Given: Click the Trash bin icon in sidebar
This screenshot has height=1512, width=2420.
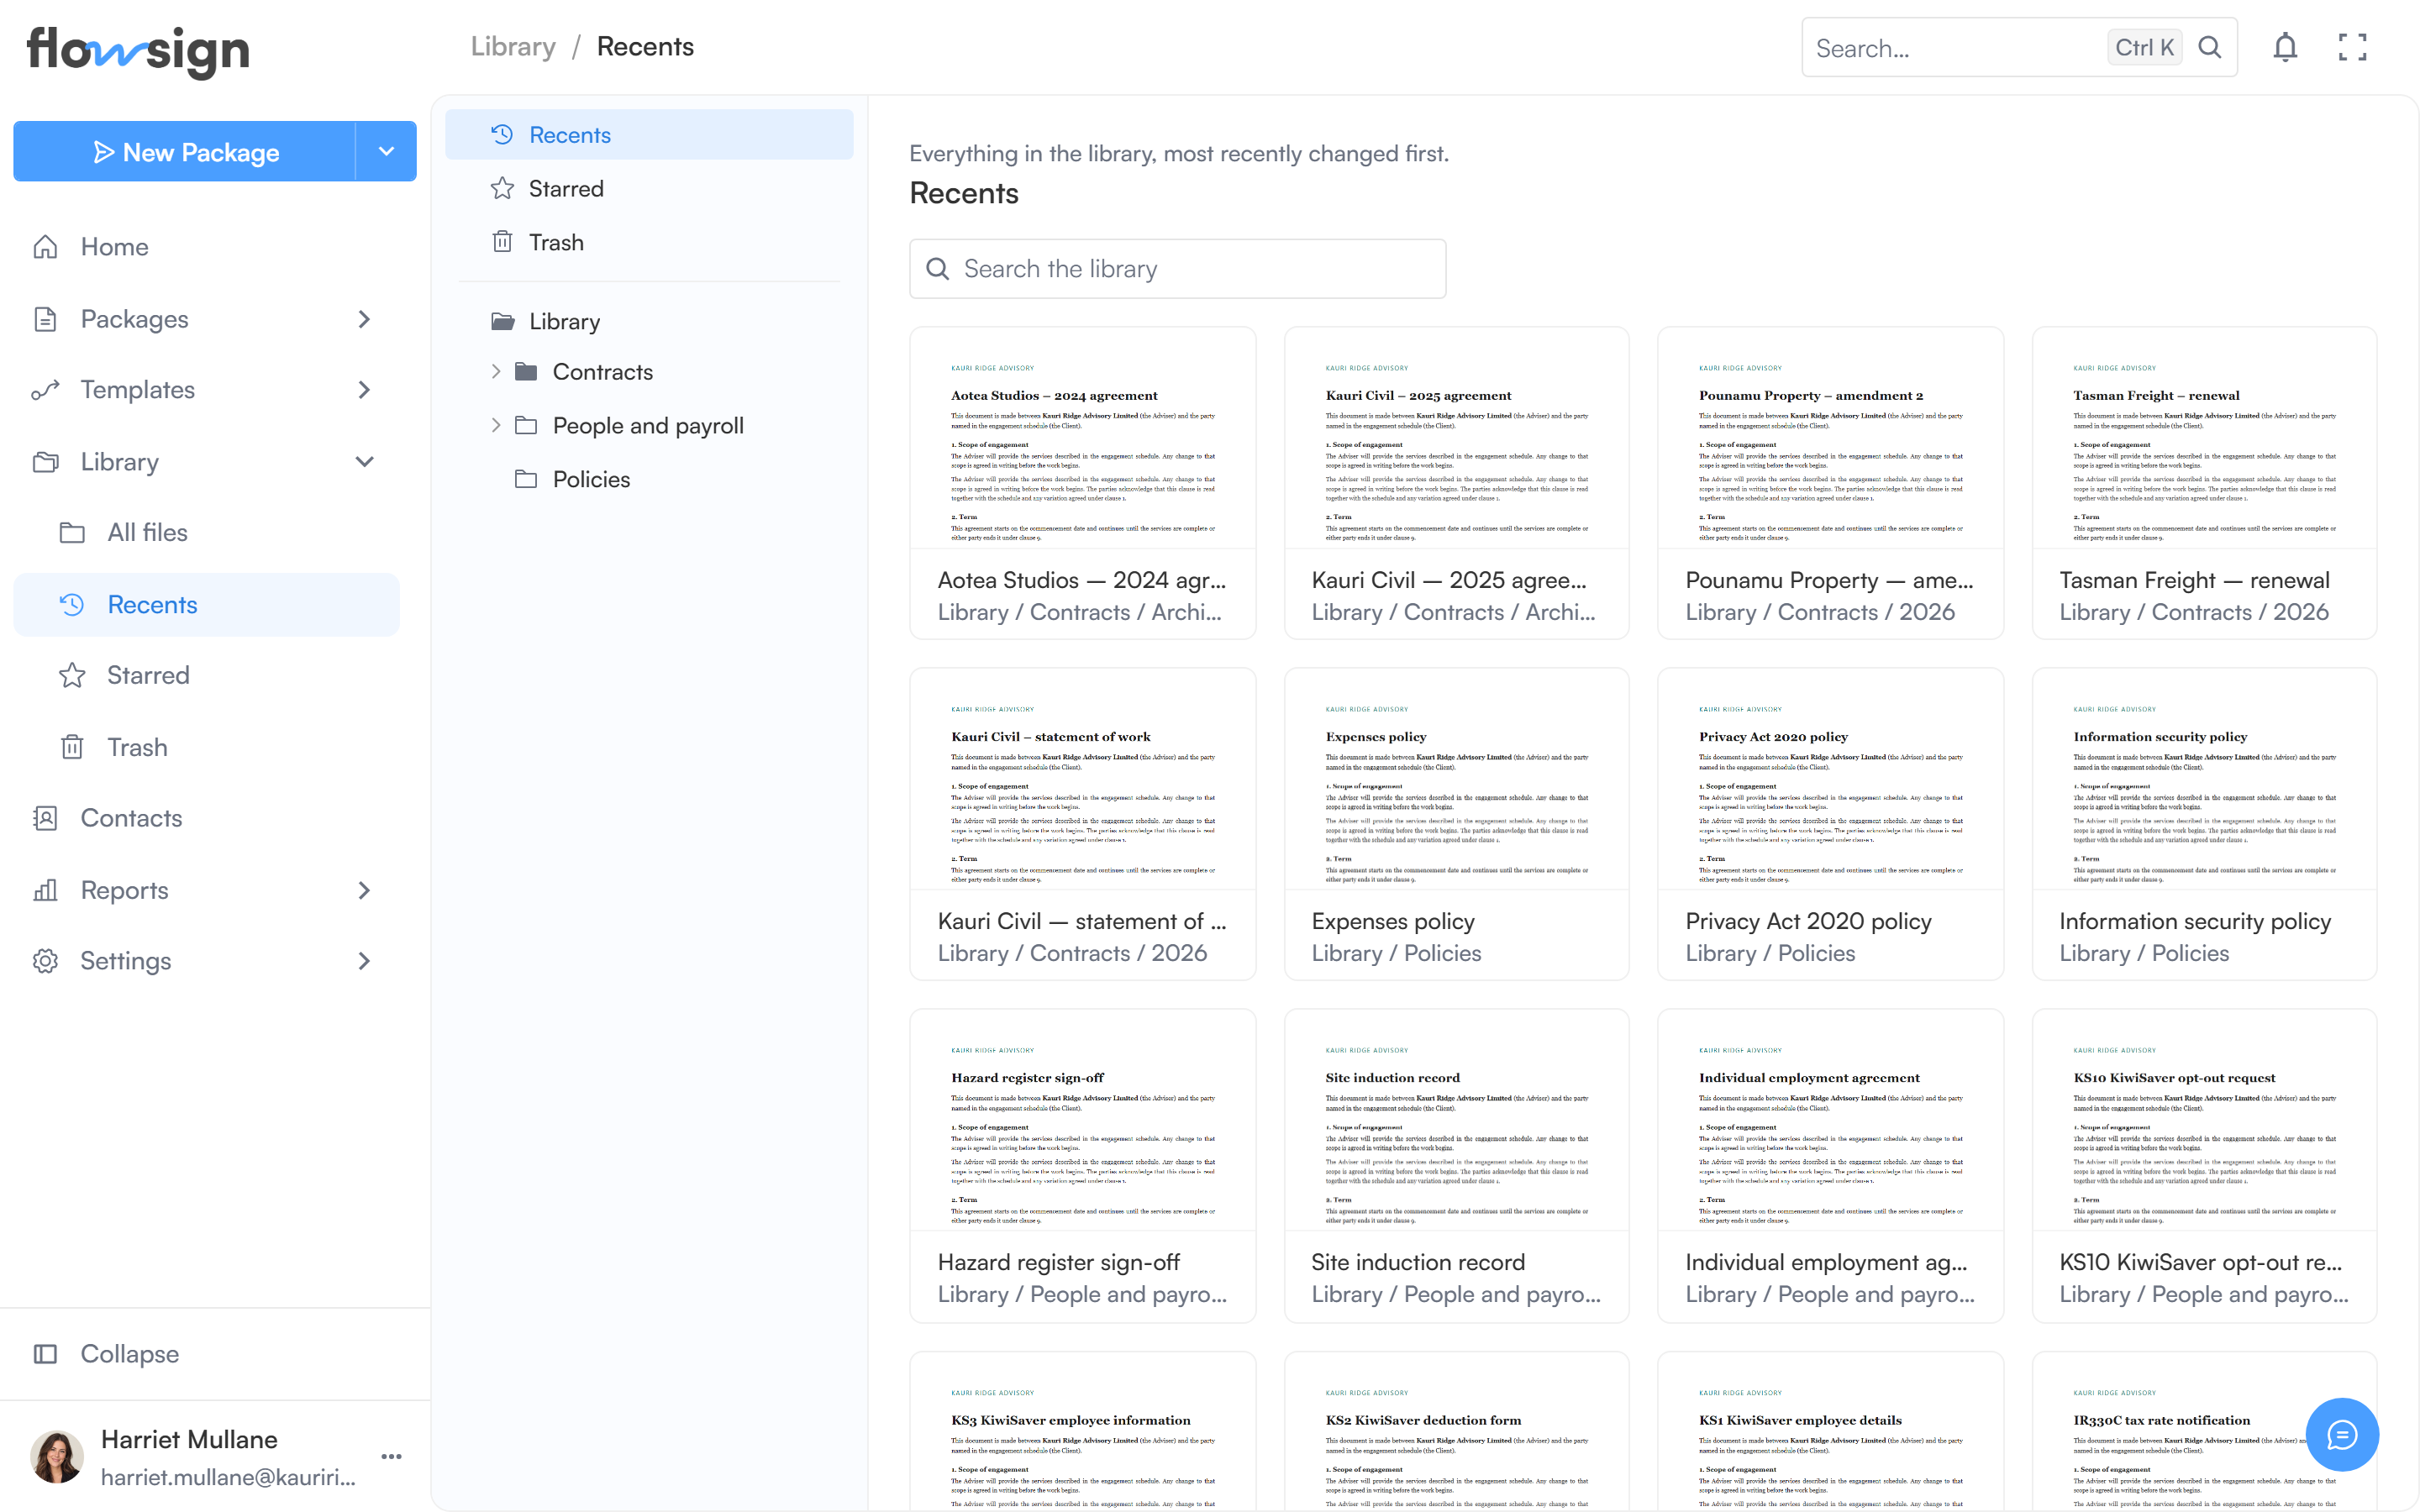Looking at the screenshot, I should (x=72, y=747).
